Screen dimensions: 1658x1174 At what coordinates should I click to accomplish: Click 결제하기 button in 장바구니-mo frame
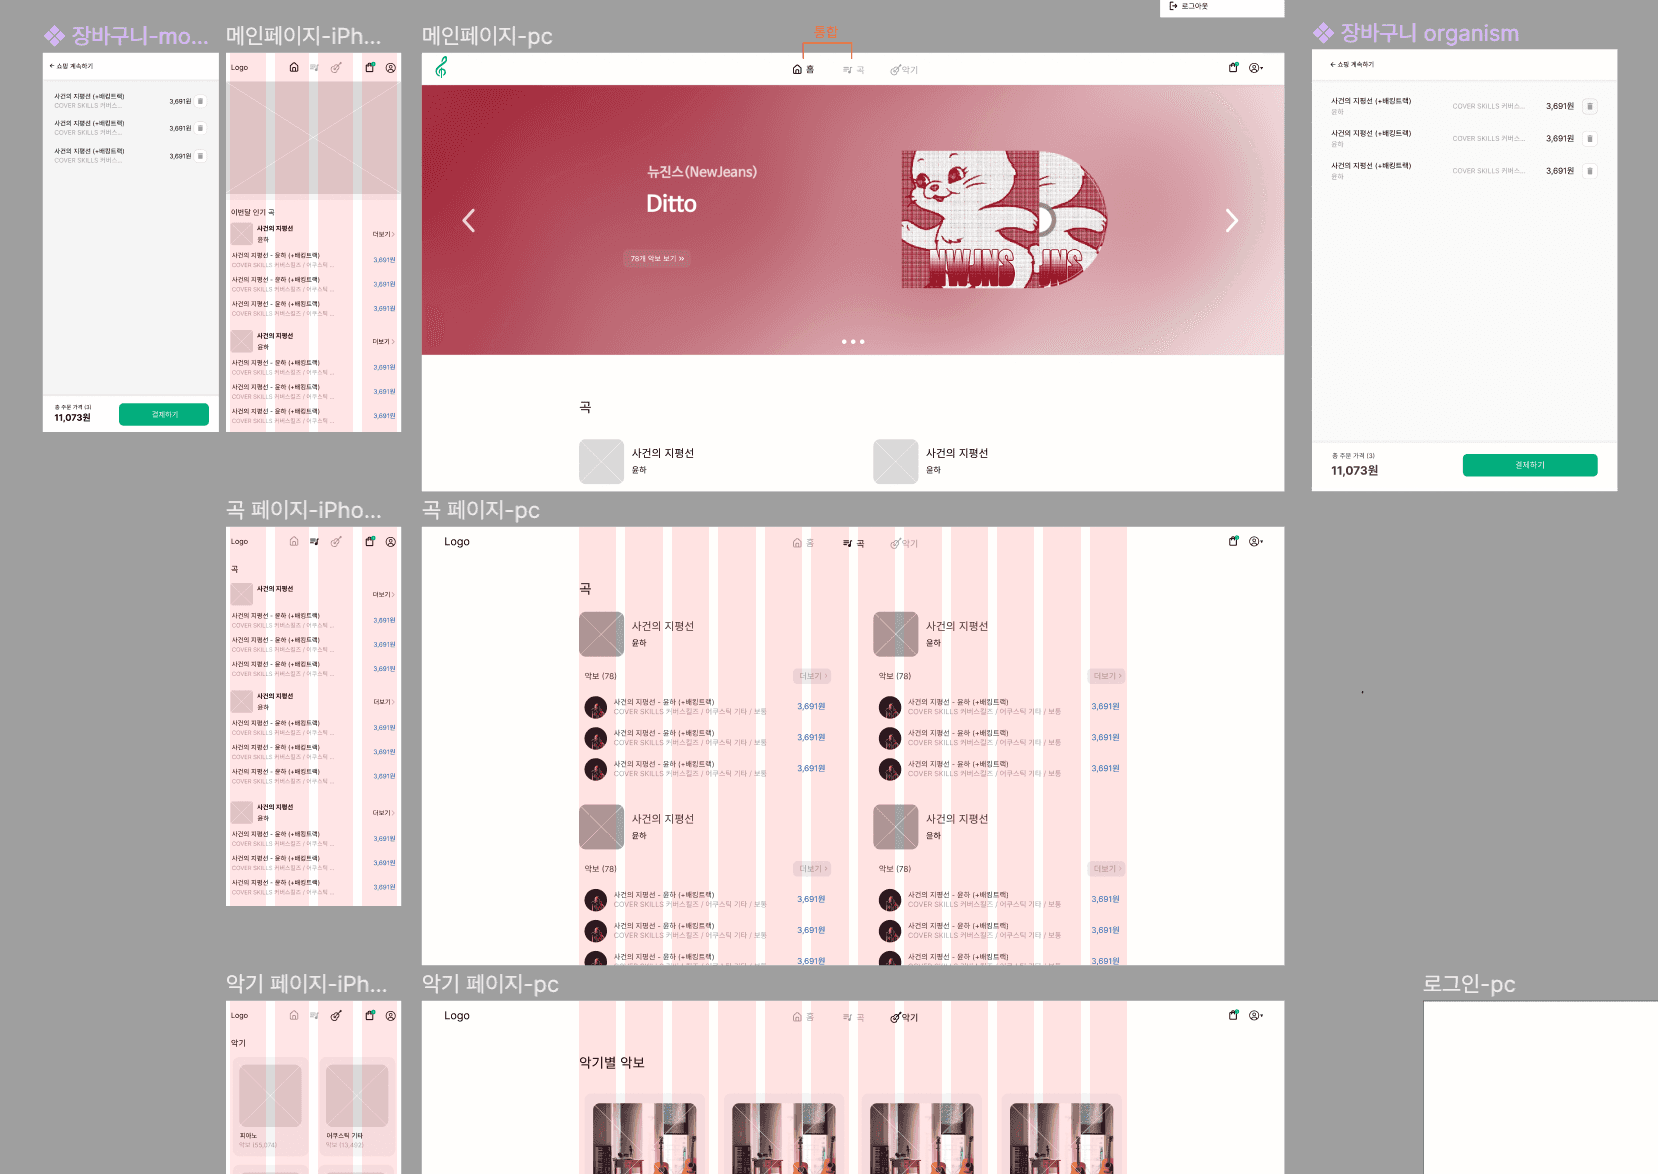click(x=164, y=414)
